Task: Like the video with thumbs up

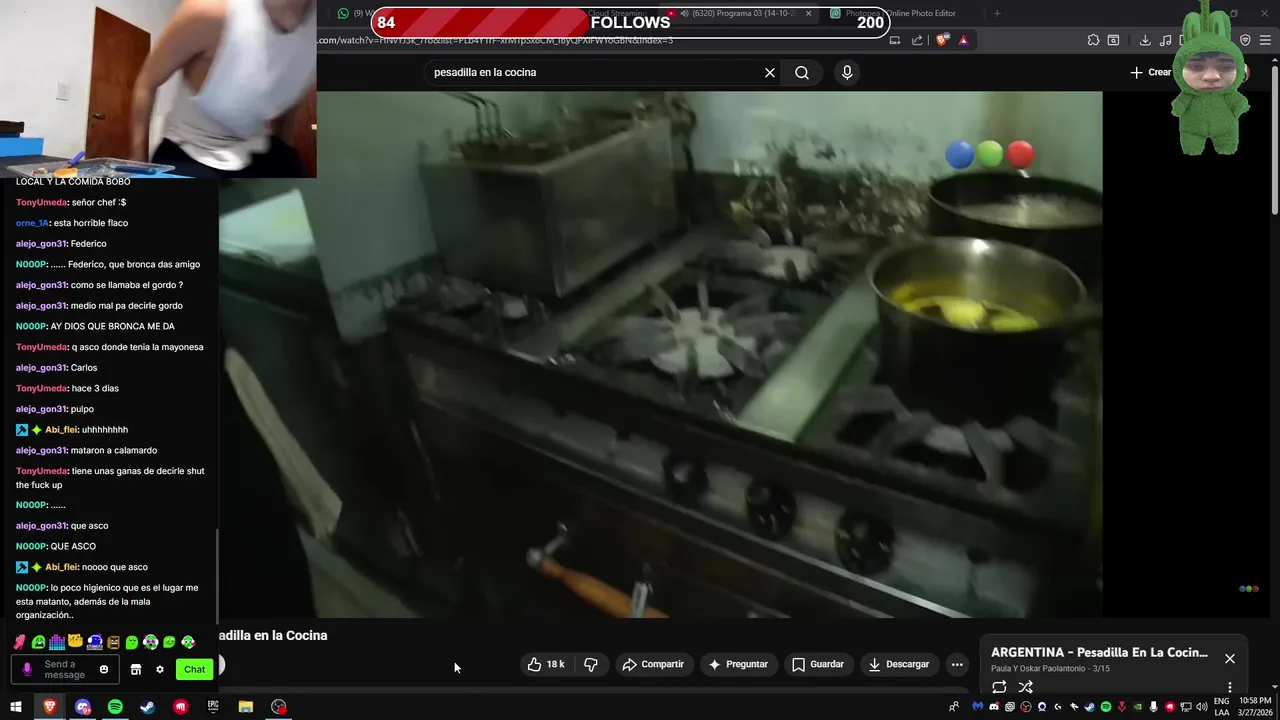Action: (x=546, y=664)
